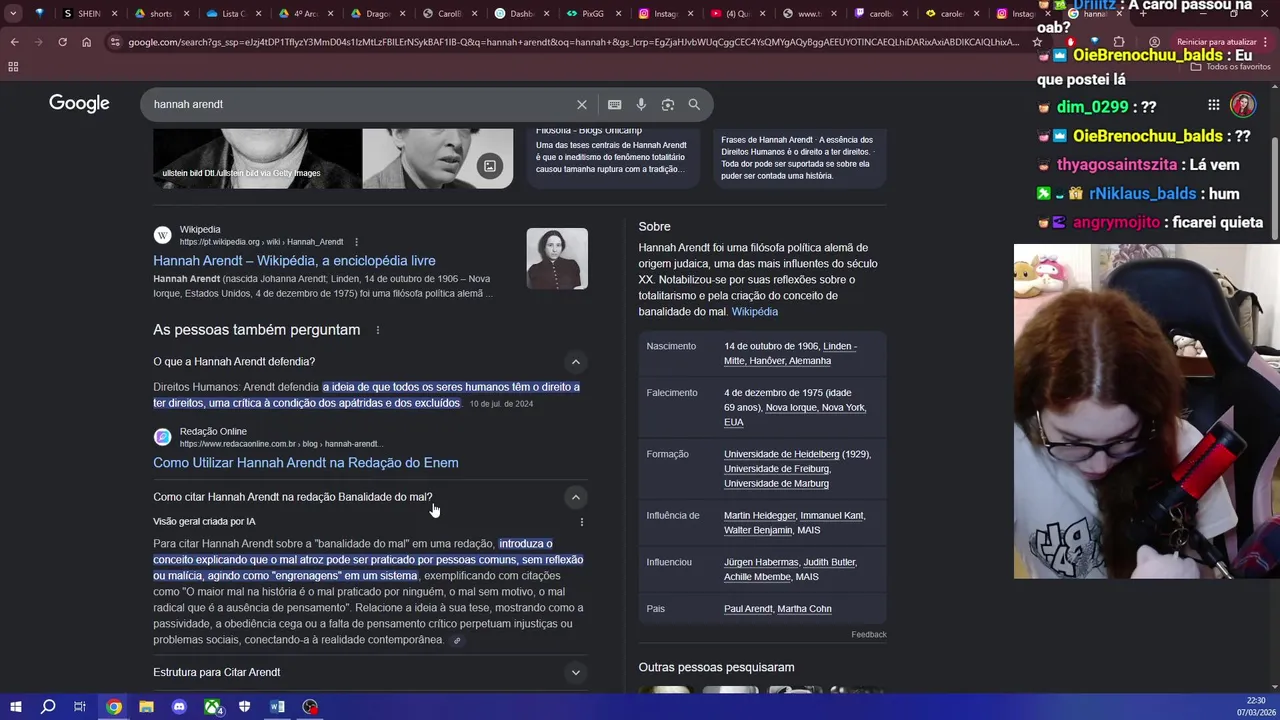The width and height of the screenshot is (1280, 720).
Task: Expand MAIS under Influência de
Action: click(808, 530)
